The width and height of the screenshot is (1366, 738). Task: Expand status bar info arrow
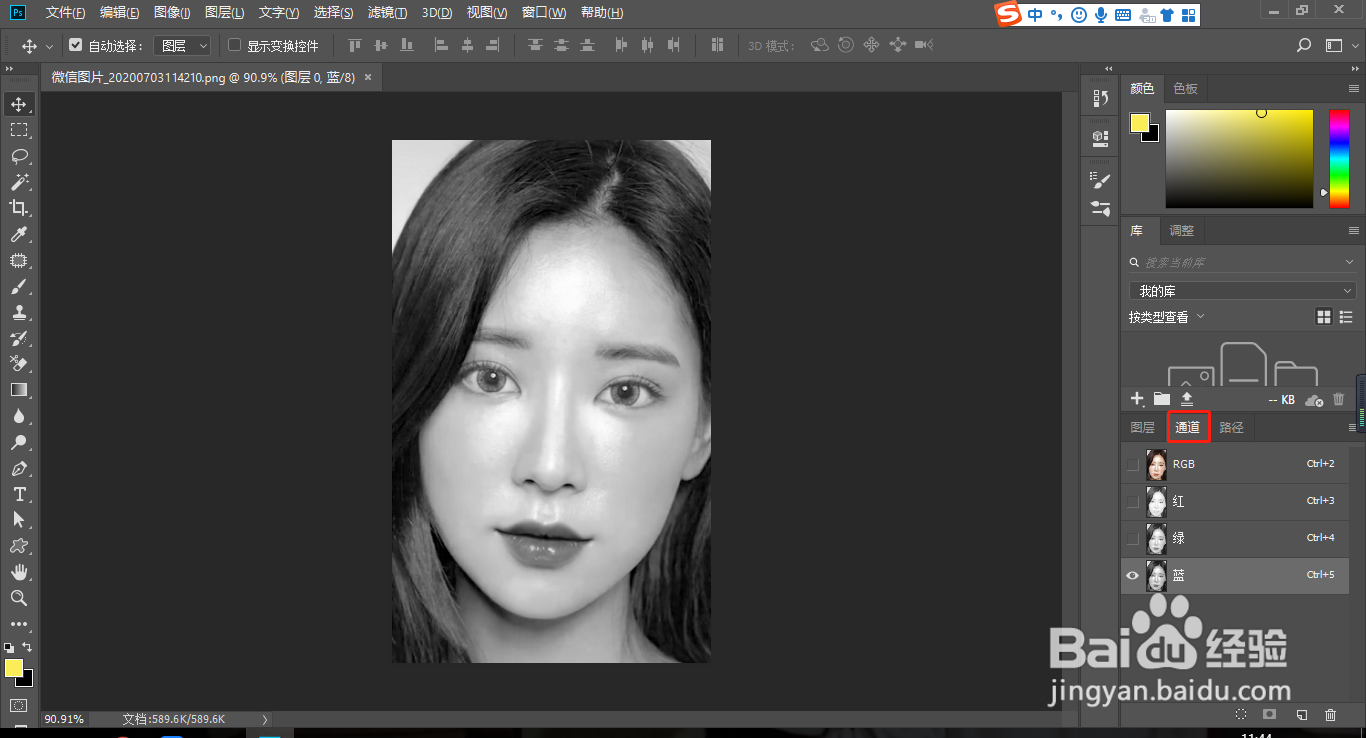(264, 719)
